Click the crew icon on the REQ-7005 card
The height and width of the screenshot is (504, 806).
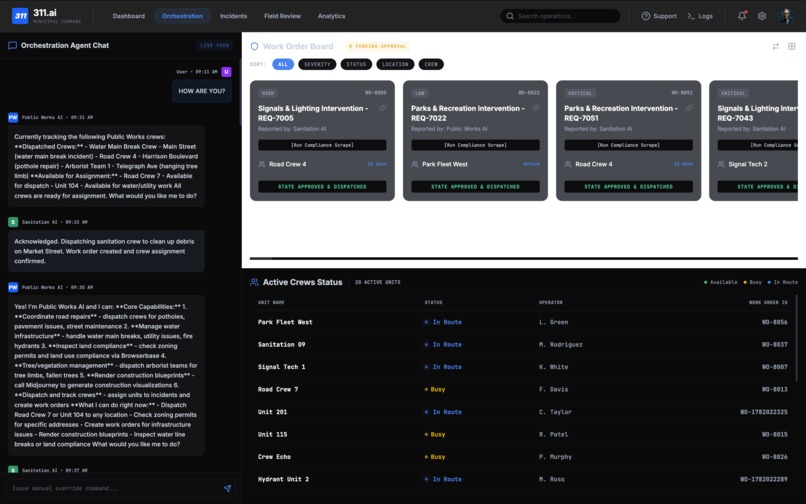[262, 164]
